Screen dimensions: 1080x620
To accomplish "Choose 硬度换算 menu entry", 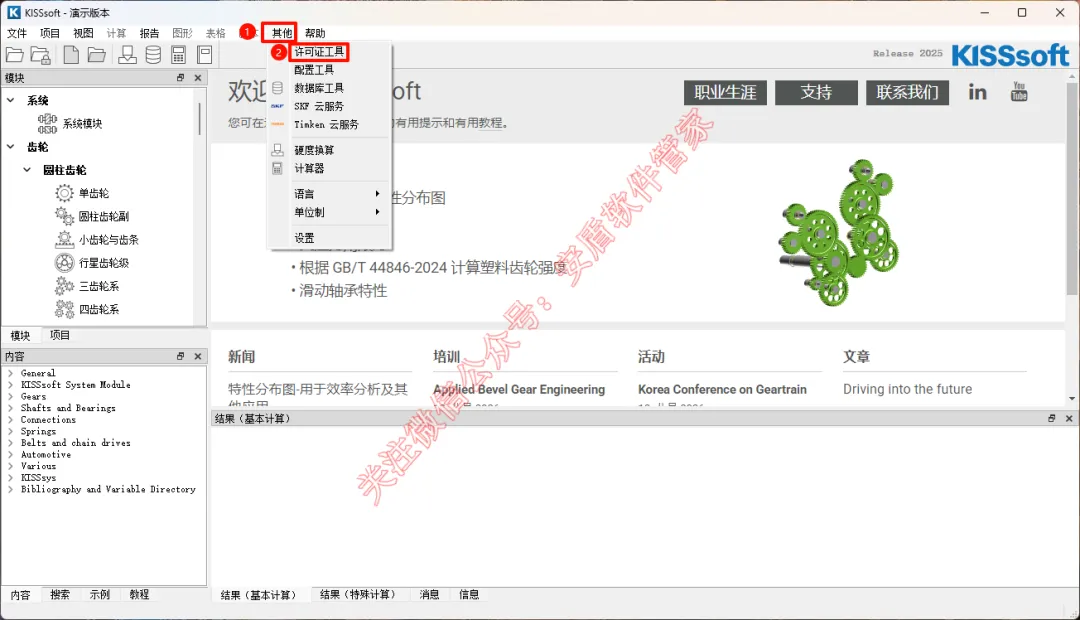I will point(329,150).
